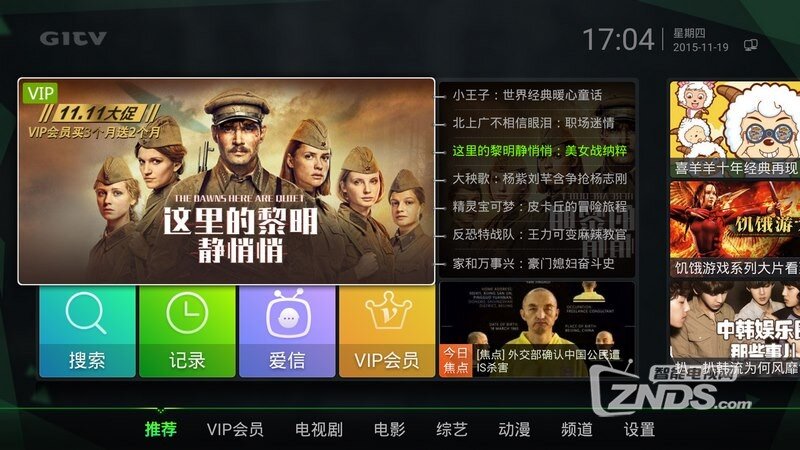Viewport: 800px width, 450px height.
Task: Open the 电影 tab
Action: [x=389, y=429]
